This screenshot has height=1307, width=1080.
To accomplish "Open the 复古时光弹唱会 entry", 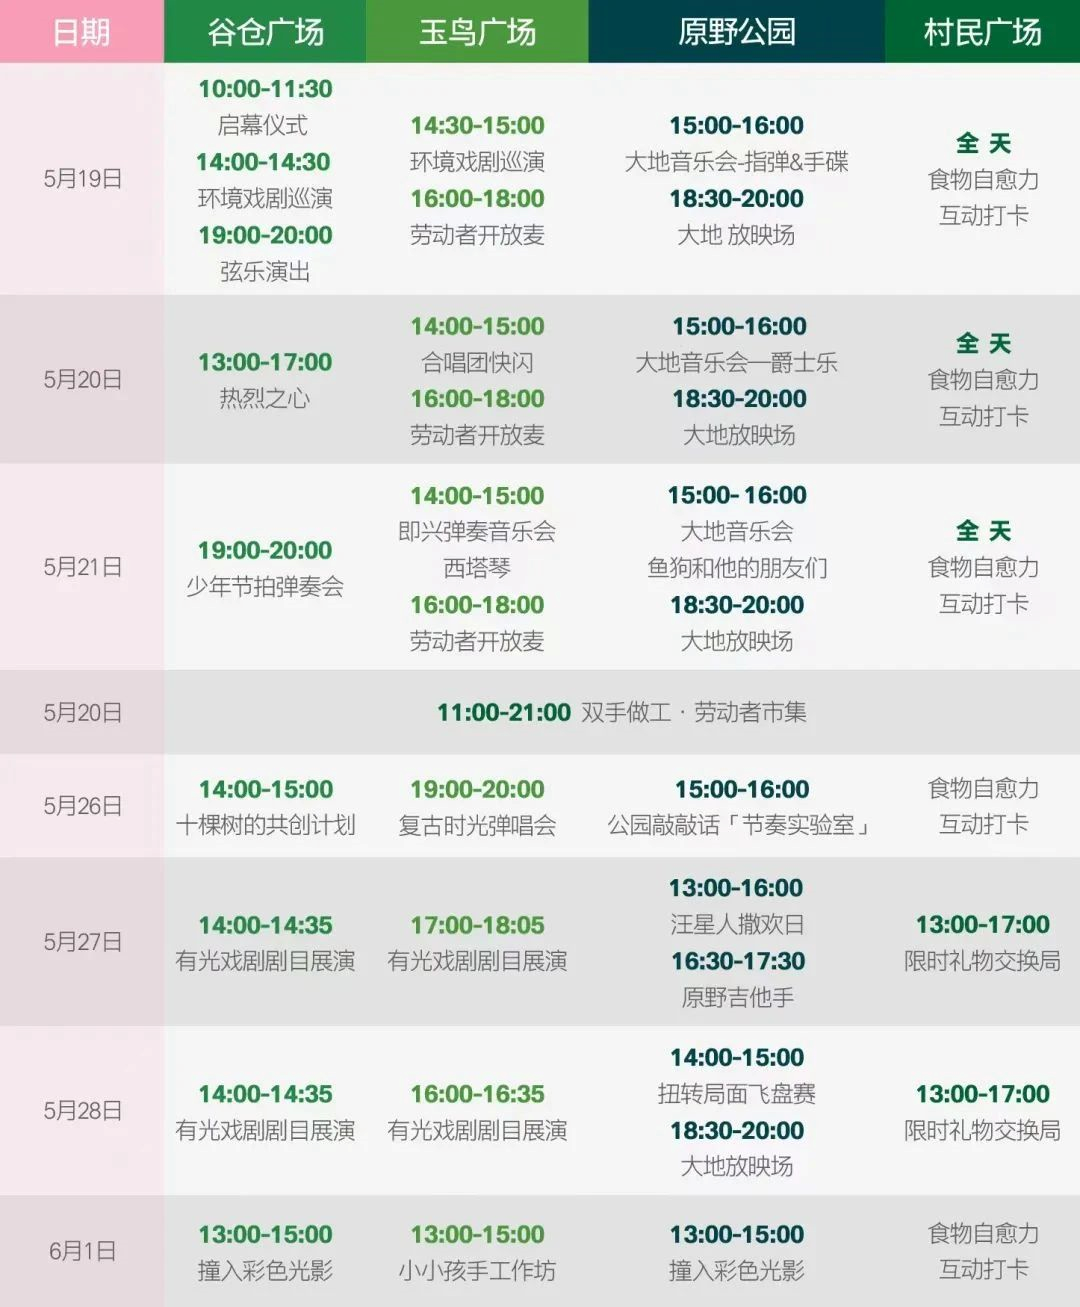I will click(477, 825).
